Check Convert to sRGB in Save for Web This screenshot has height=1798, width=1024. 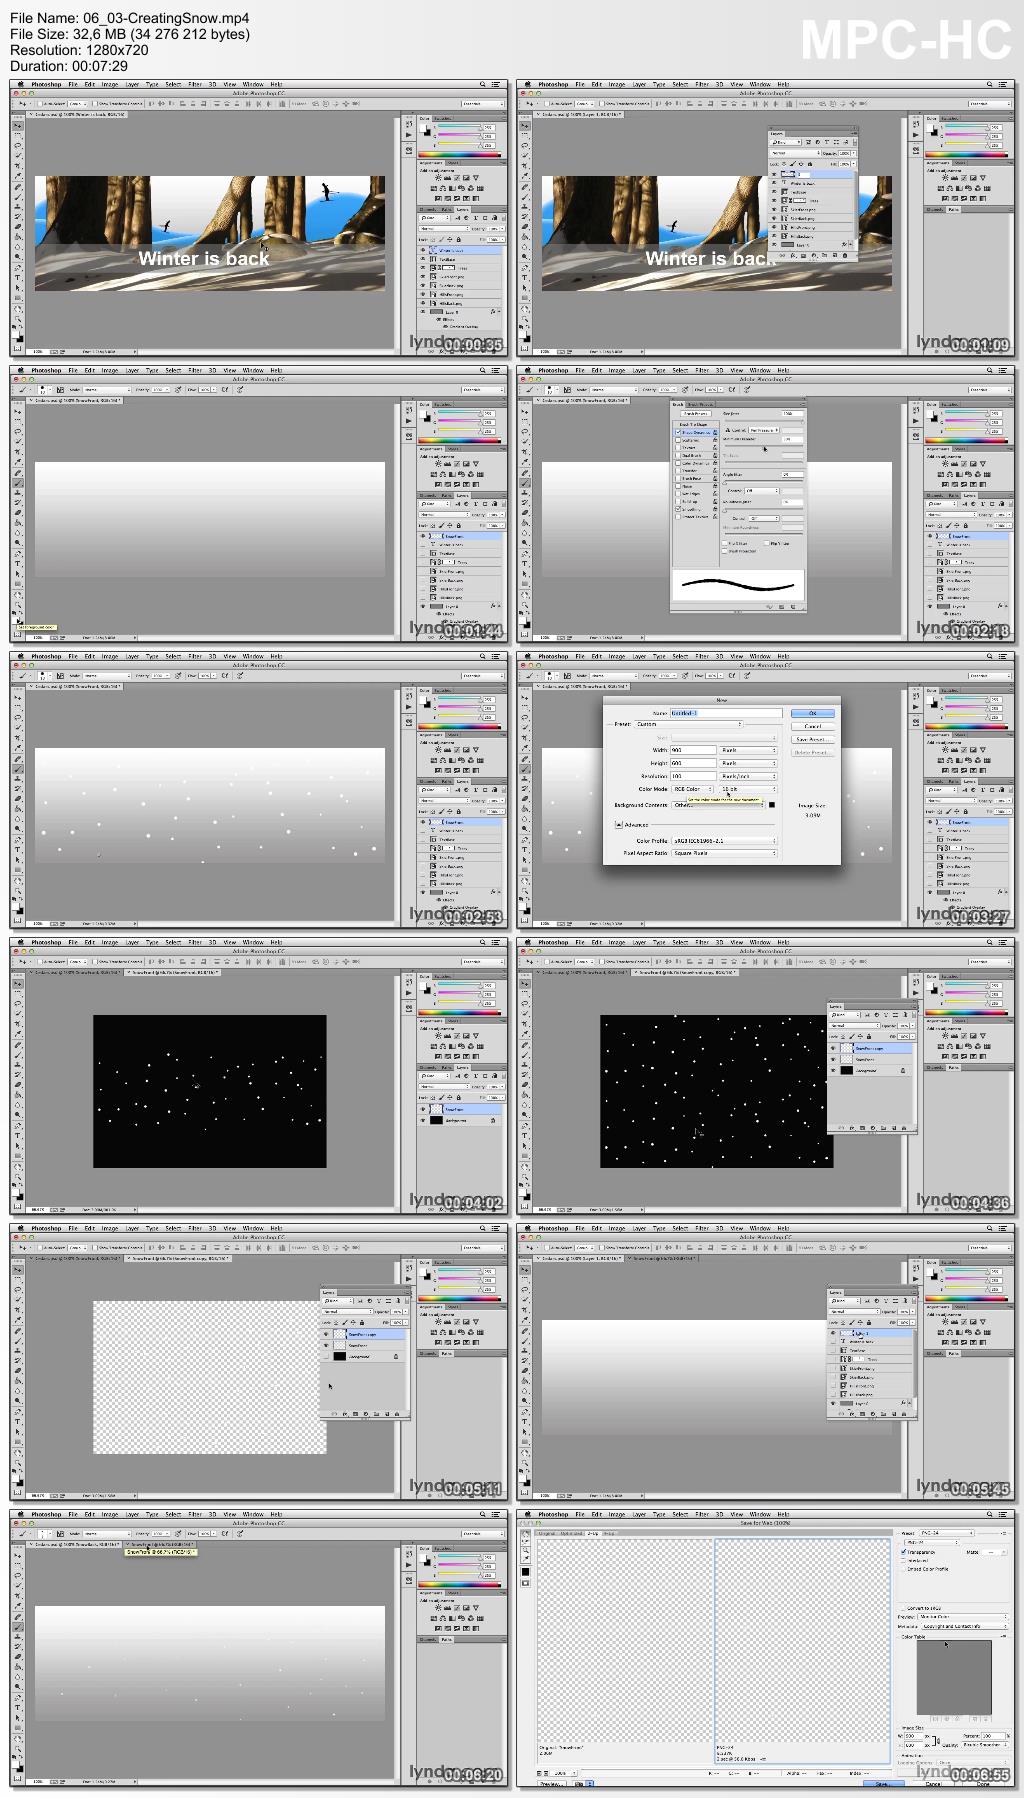coord(903,1608)
